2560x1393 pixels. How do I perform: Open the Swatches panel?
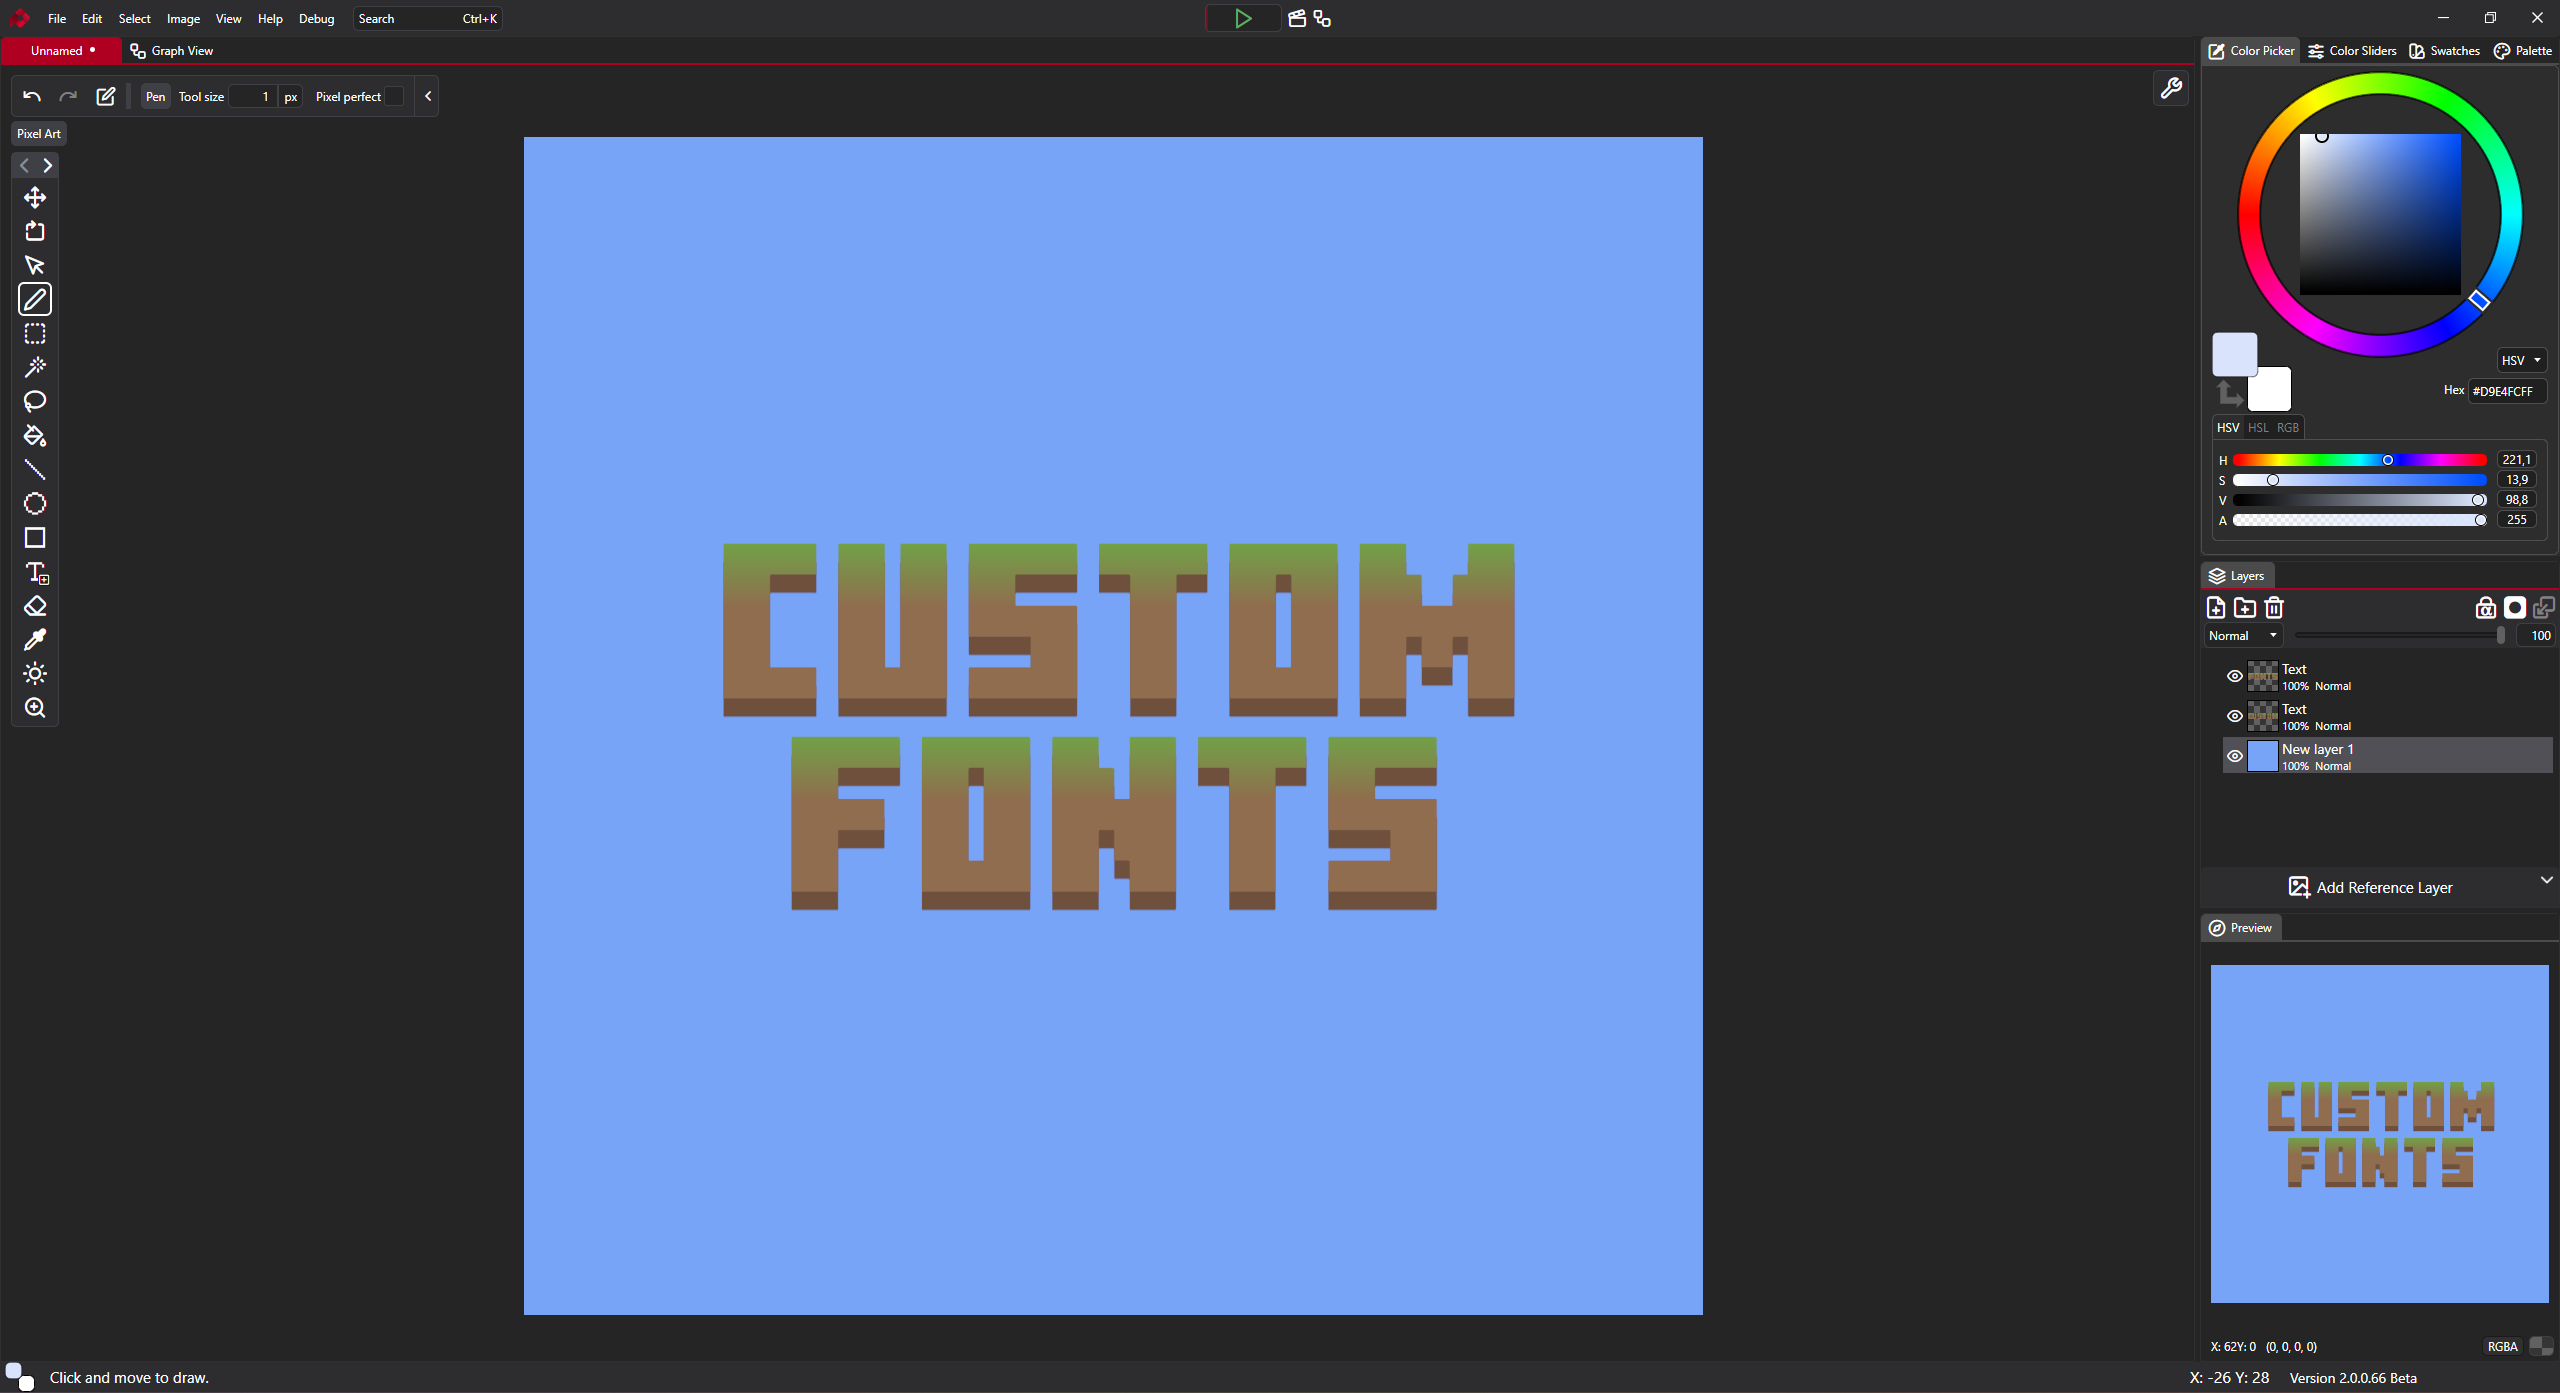point(2444,50)
